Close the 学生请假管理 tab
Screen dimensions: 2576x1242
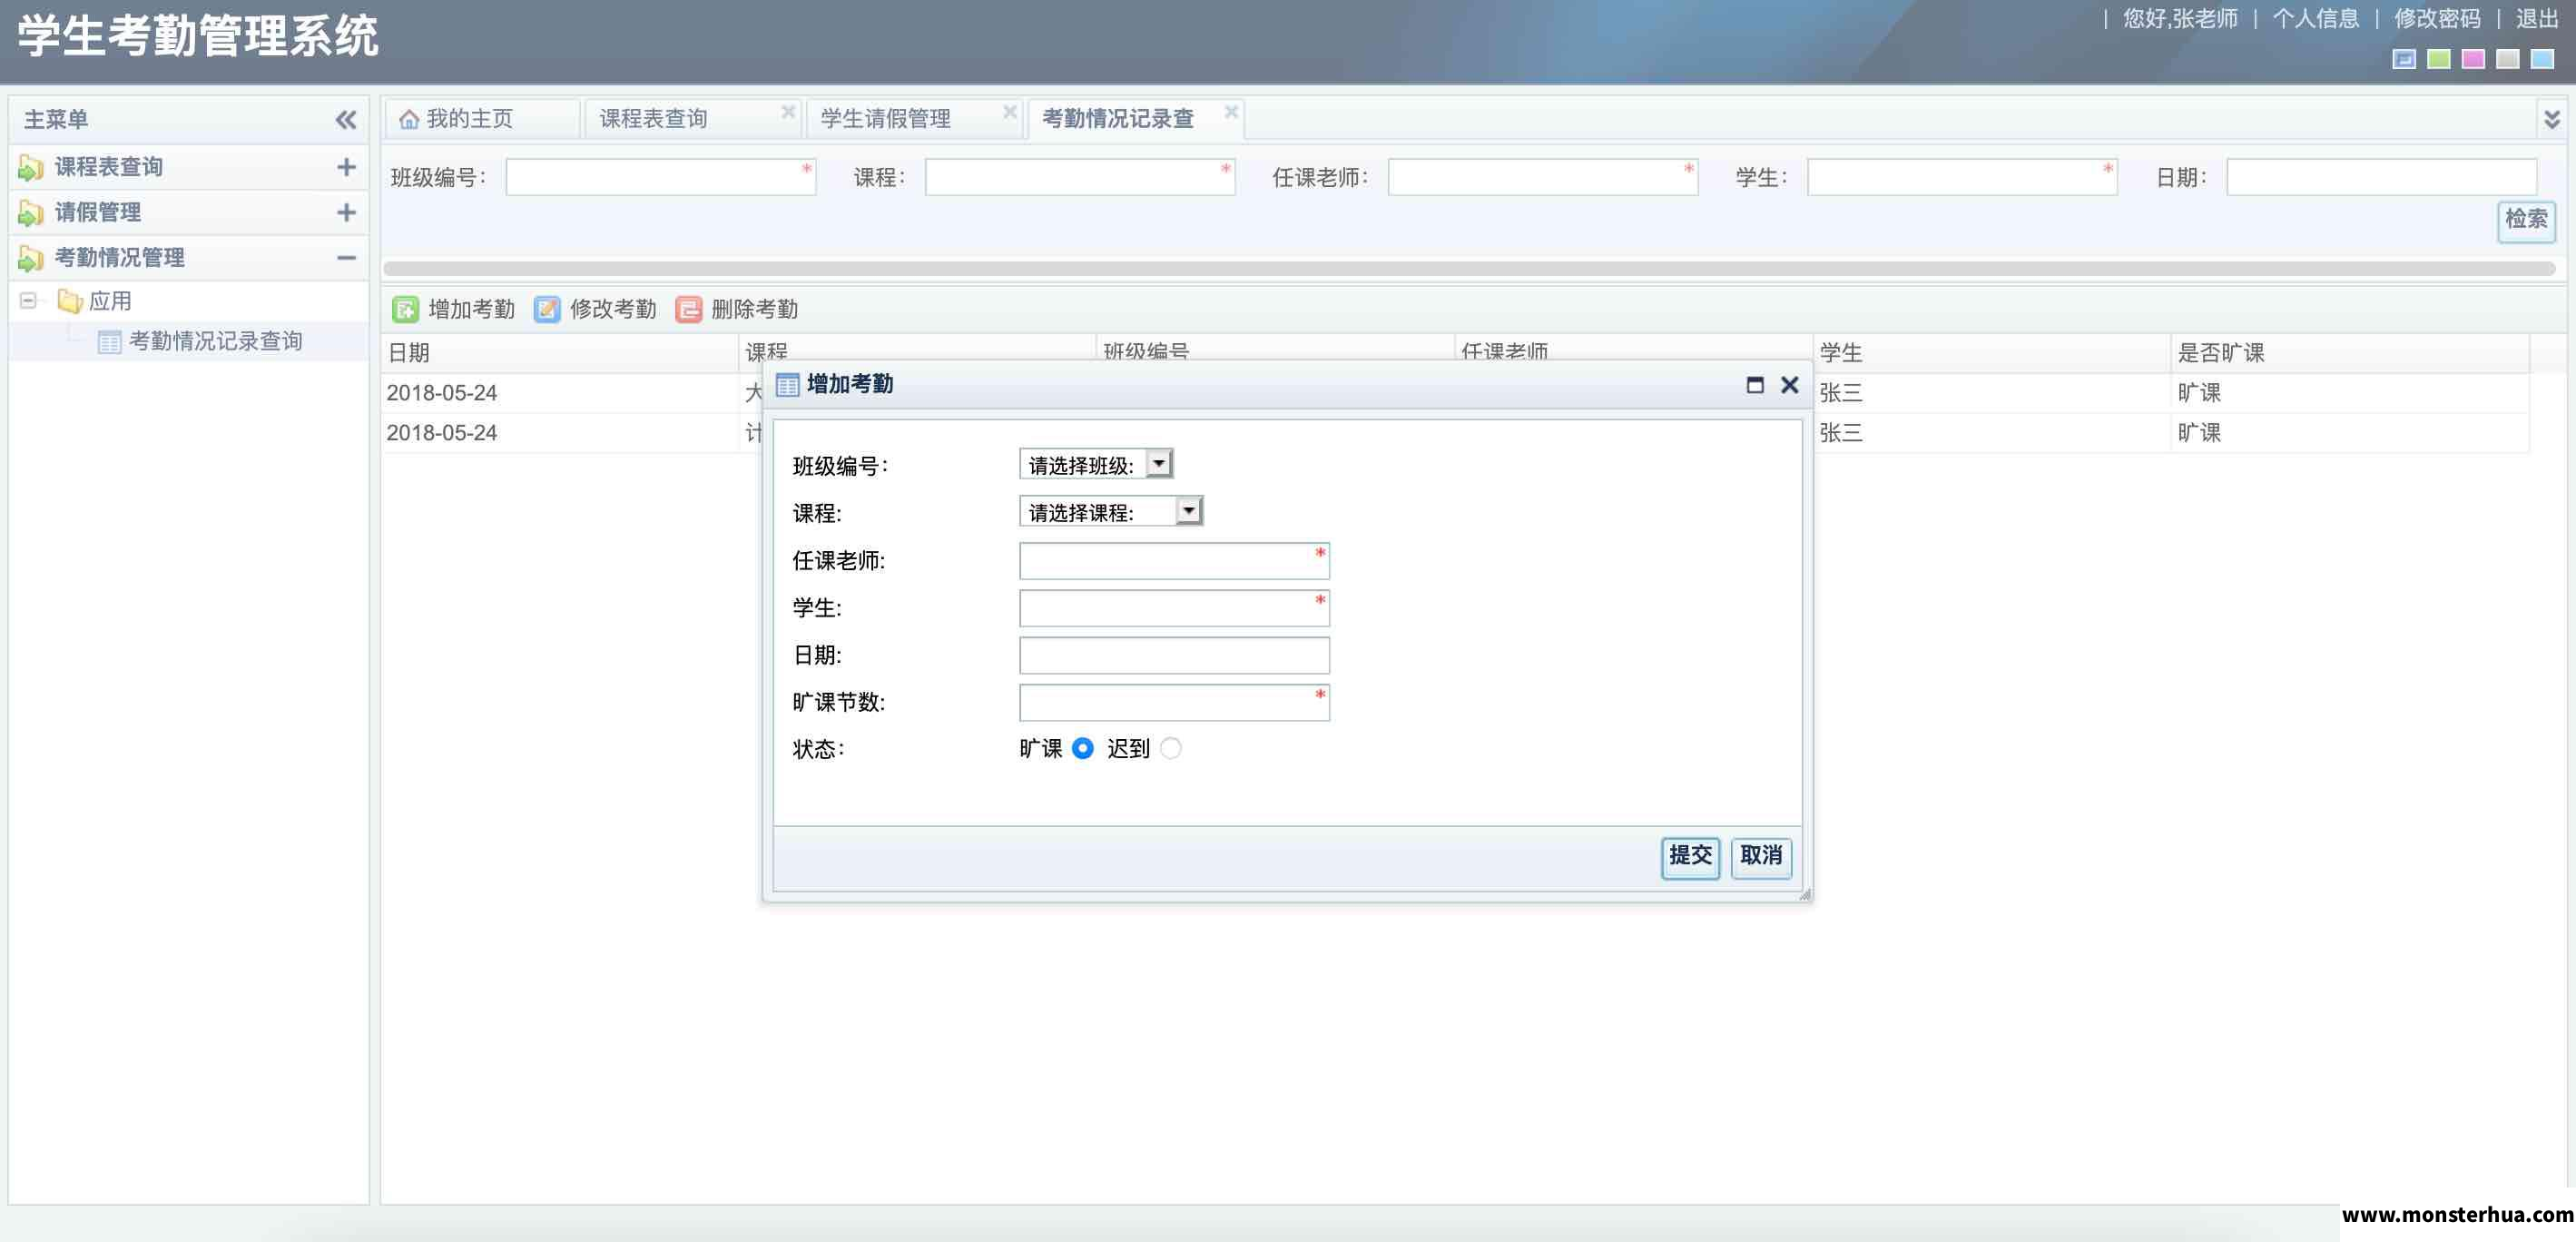tap(1010, 111)
